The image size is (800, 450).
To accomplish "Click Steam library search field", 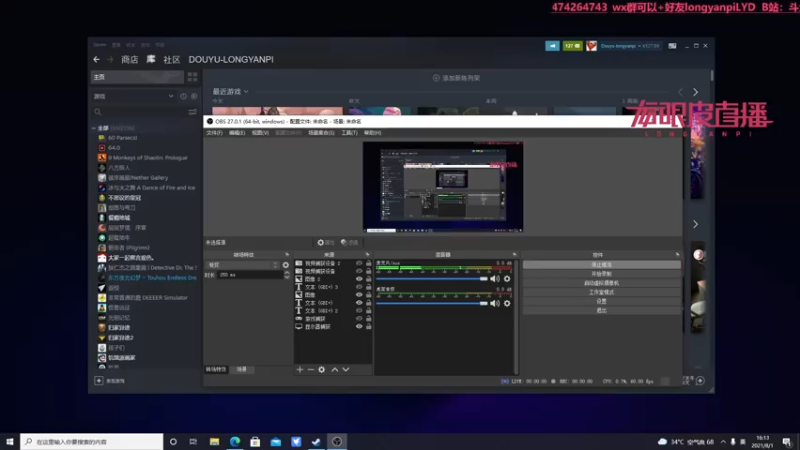I will click(x=139, y=112).
